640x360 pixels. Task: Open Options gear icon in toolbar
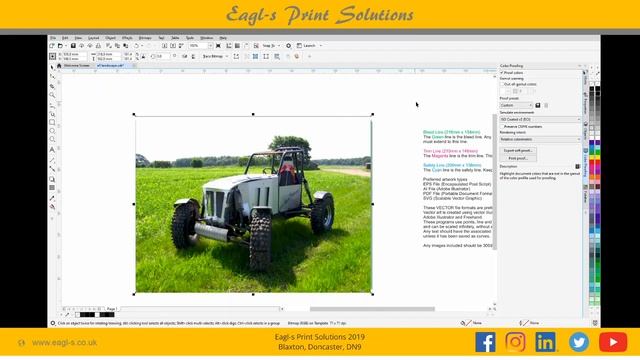tap(289, 46)
